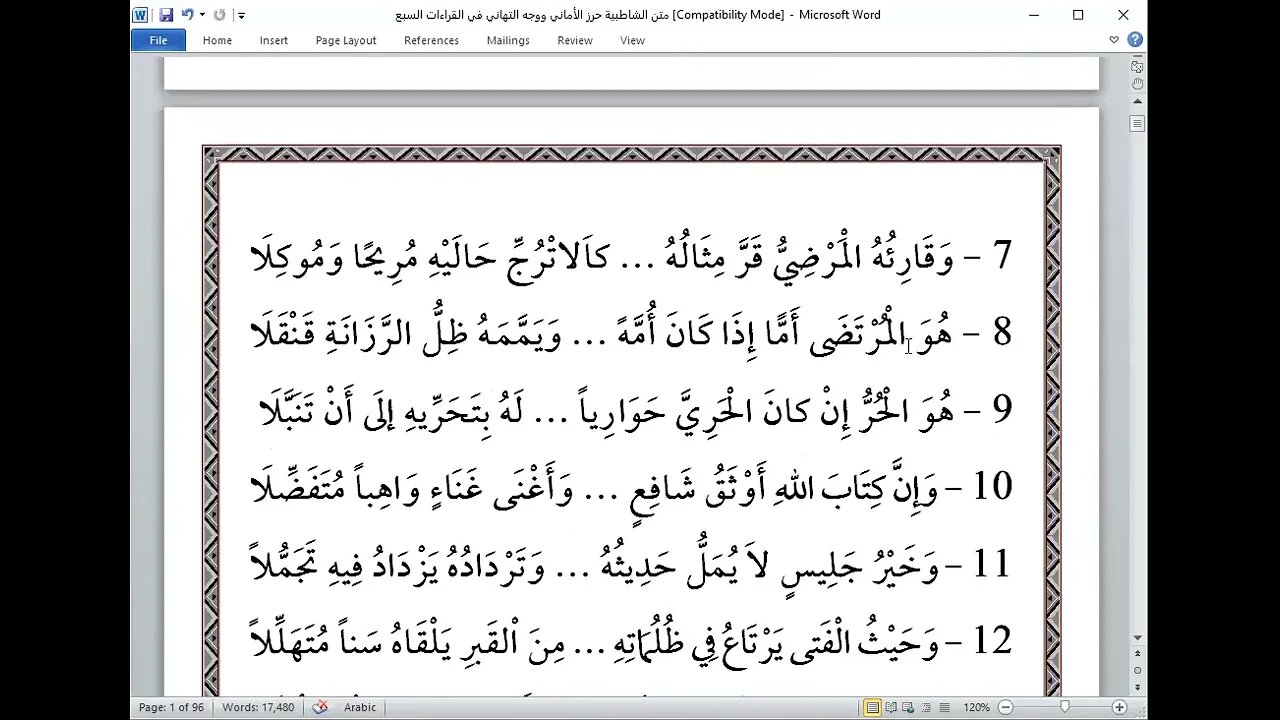Viewport: 1280px width, 720px height.
Task: Click the vertical scrollbar down arrow
Action: tap(1137, 638)
